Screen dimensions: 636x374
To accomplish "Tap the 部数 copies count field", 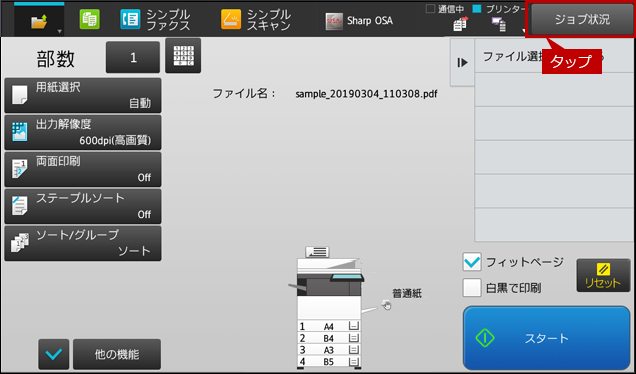I will tap(133, 57).
